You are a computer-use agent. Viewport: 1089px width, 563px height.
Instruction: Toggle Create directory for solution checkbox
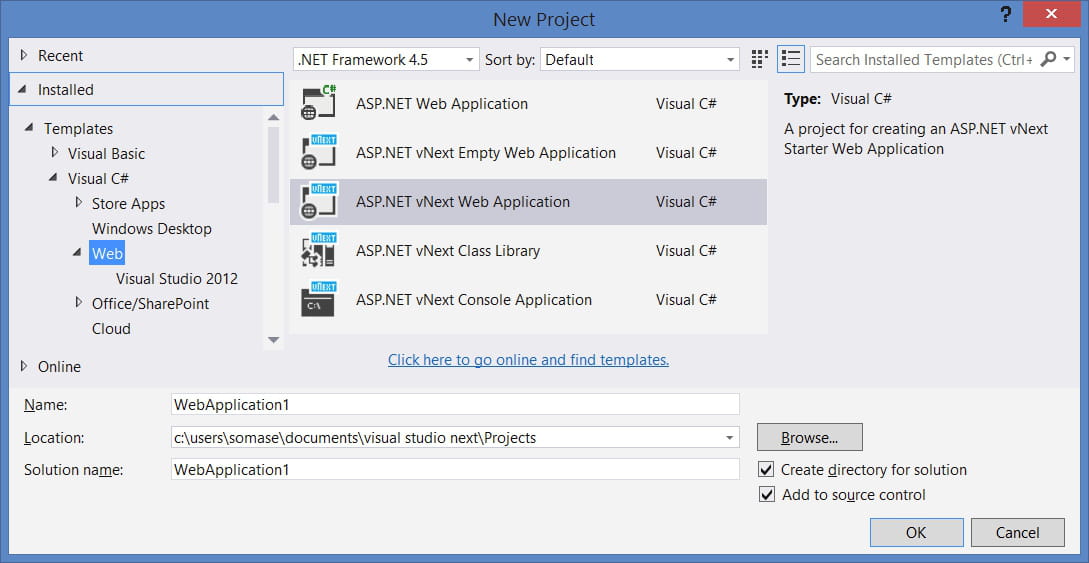[x=766, y=470]
